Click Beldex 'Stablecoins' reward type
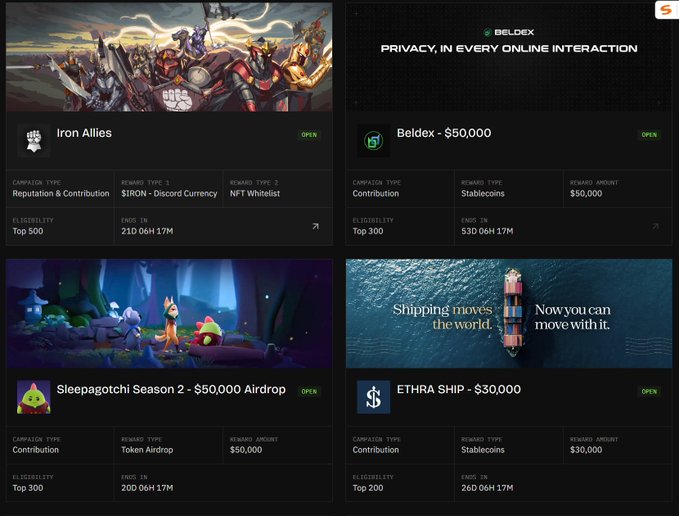The image size is (679, 516). tap(483, 194)
